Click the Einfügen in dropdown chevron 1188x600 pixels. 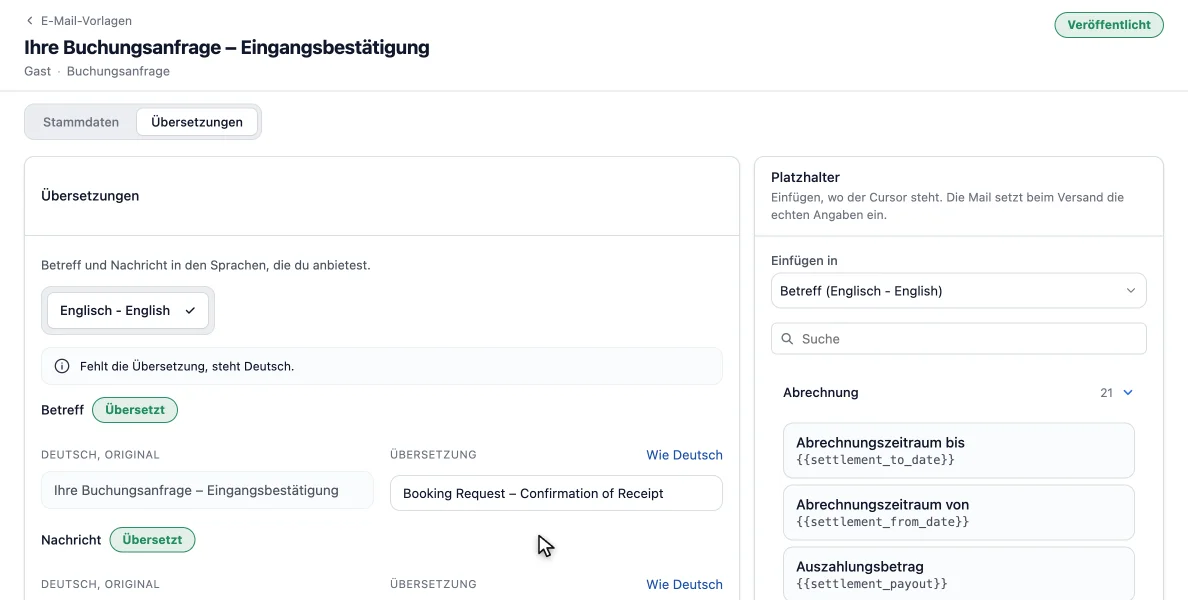pos(1130,291)
